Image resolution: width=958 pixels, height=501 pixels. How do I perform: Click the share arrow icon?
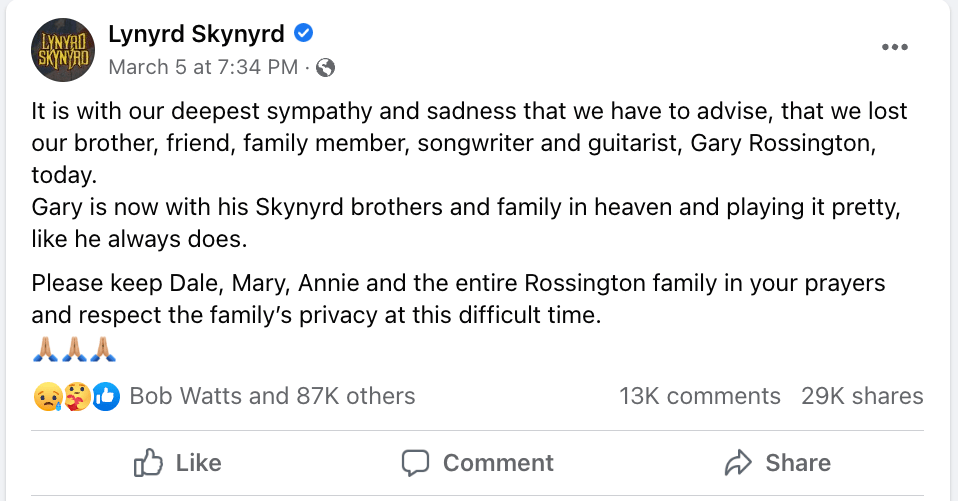point(738,462)
